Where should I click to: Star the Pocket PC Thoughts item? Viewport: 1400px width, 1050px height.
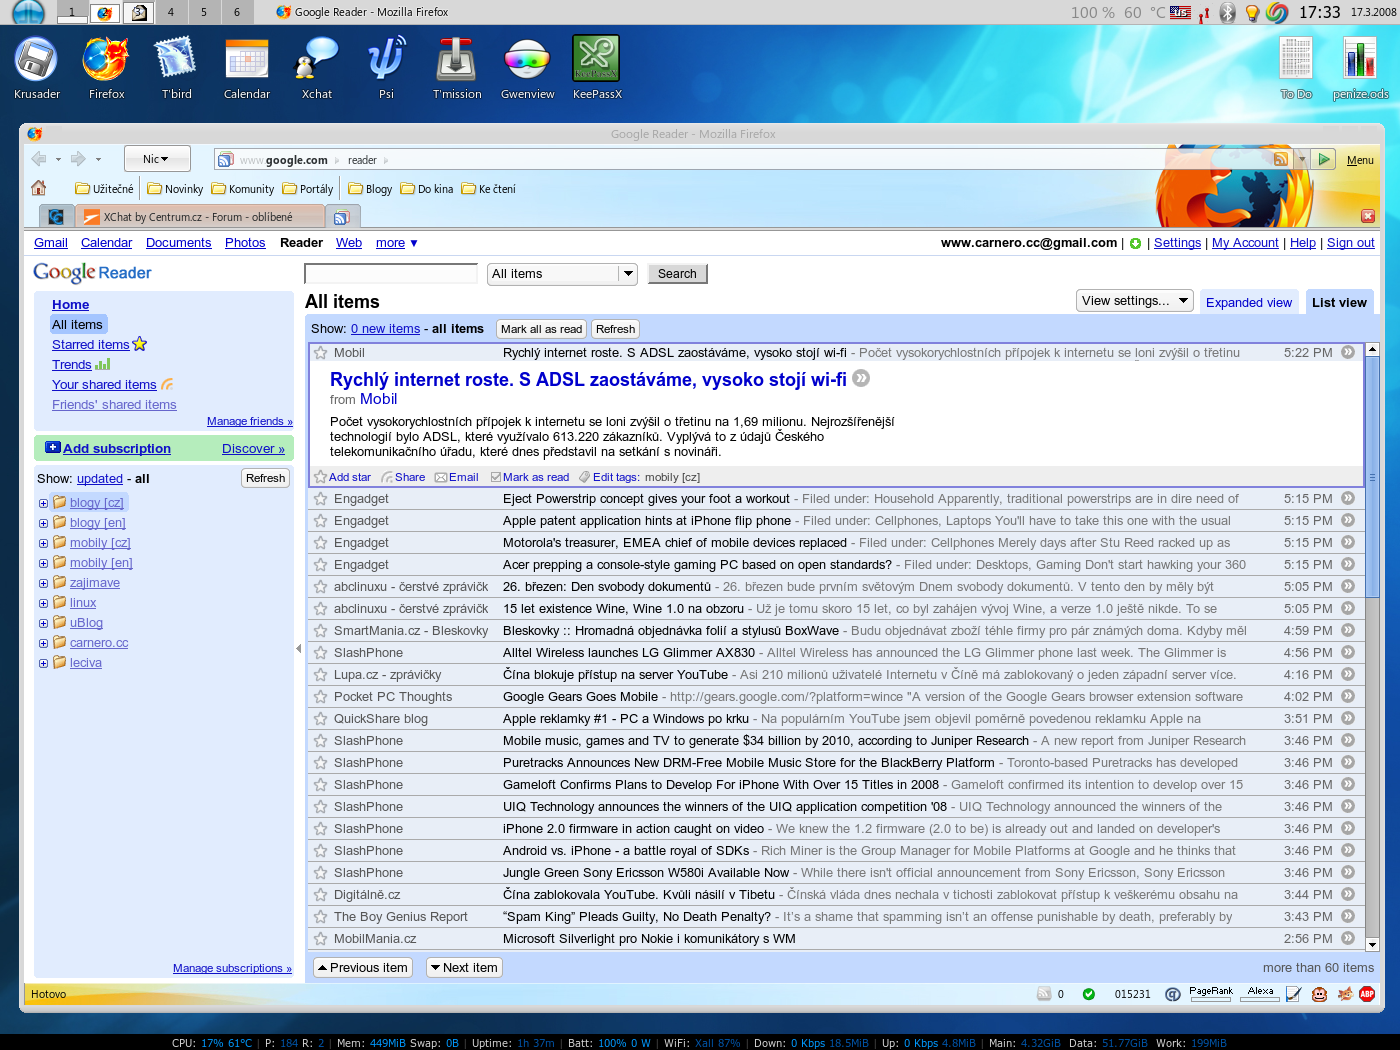pyautogui.click(x=321, y=697)
